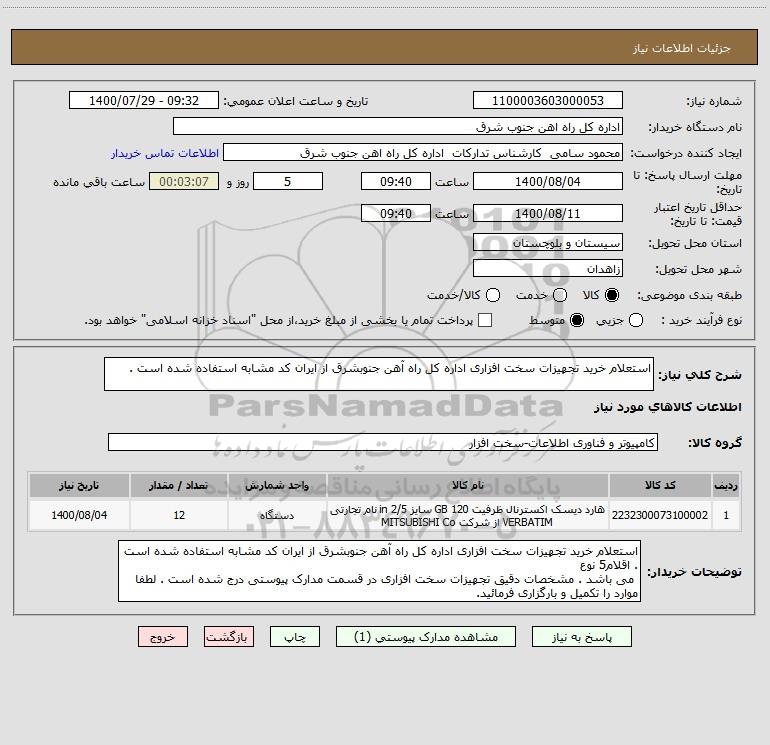
Task: Click the quantity cell 12
Action: coord(179,515)
